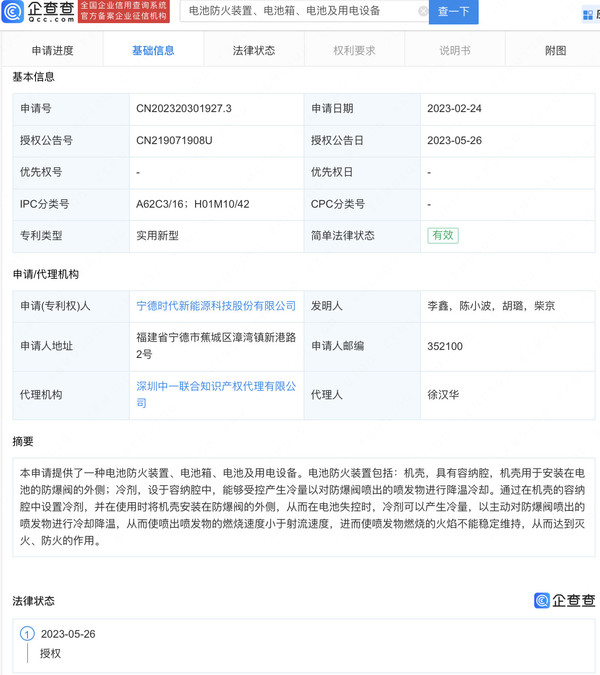Click the 简单法律状态 label cell
This screenshot has width=600, height=675.
click(362, 235)
